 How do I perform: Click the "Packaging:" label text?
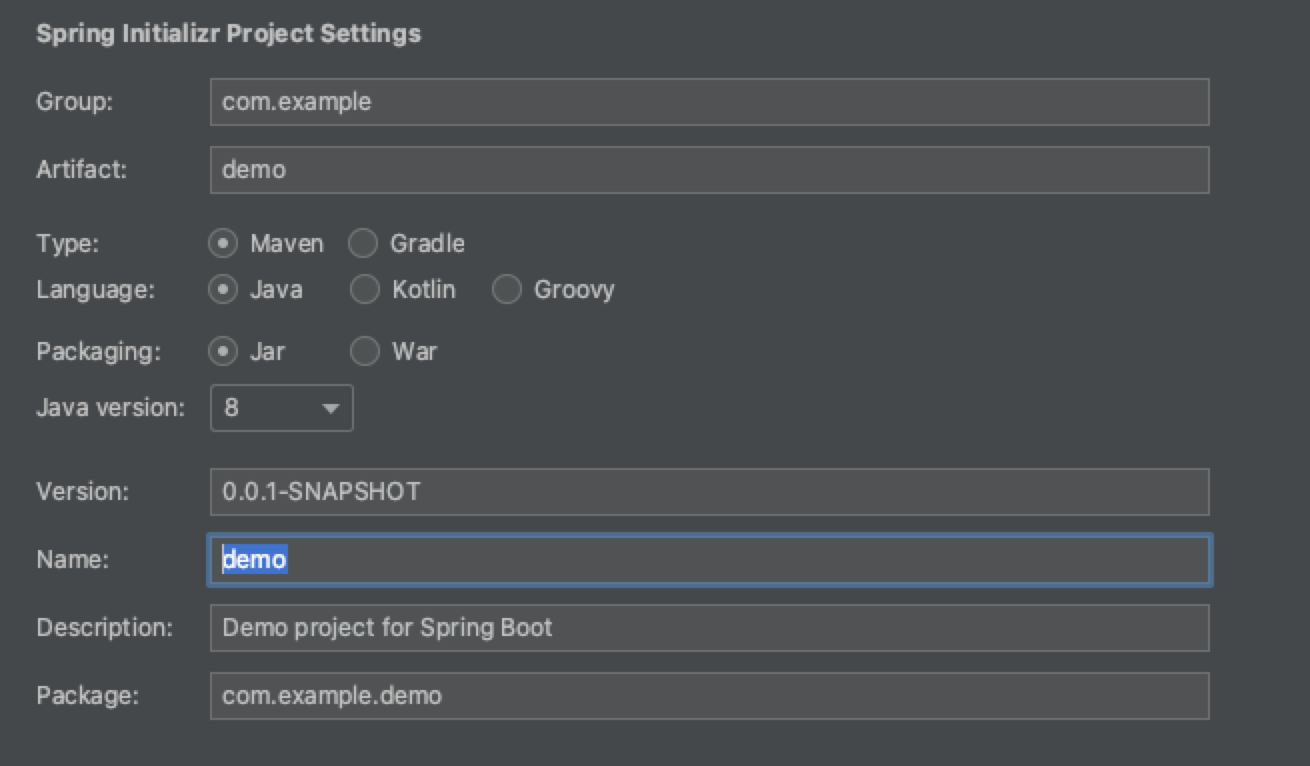(97, 352)
